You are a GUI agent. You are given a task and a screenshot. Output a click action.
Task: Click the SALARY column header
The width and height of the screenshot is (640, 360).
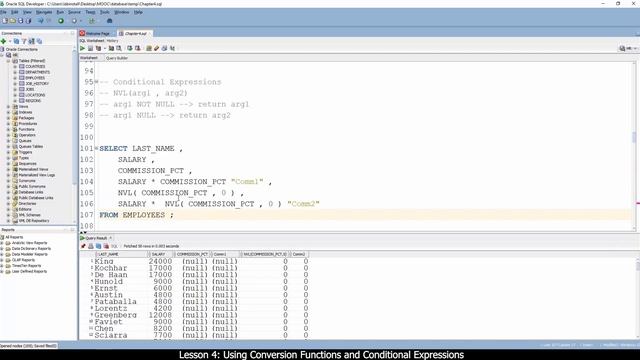tap(160, 254)
